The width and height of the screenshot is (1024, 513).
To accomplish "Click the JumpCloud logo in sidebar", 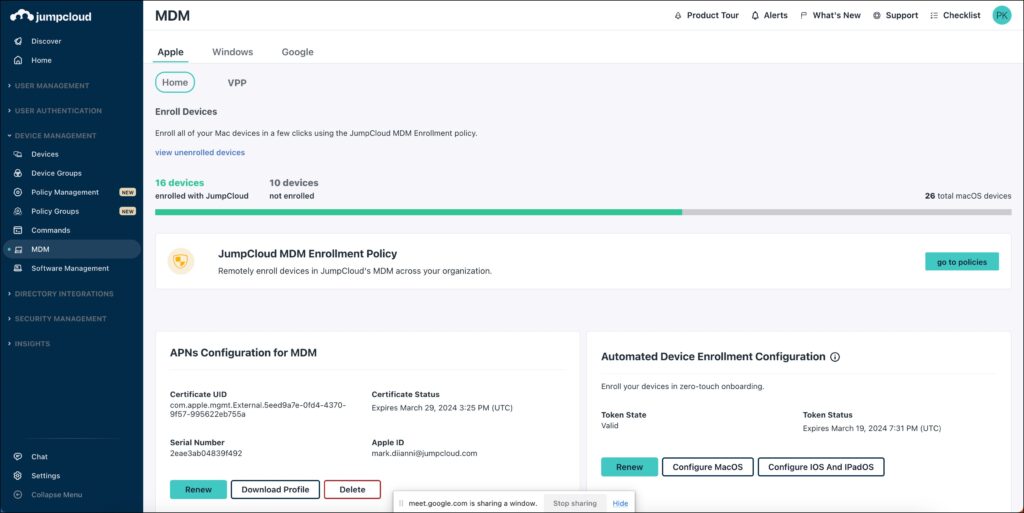I will 50,16.
